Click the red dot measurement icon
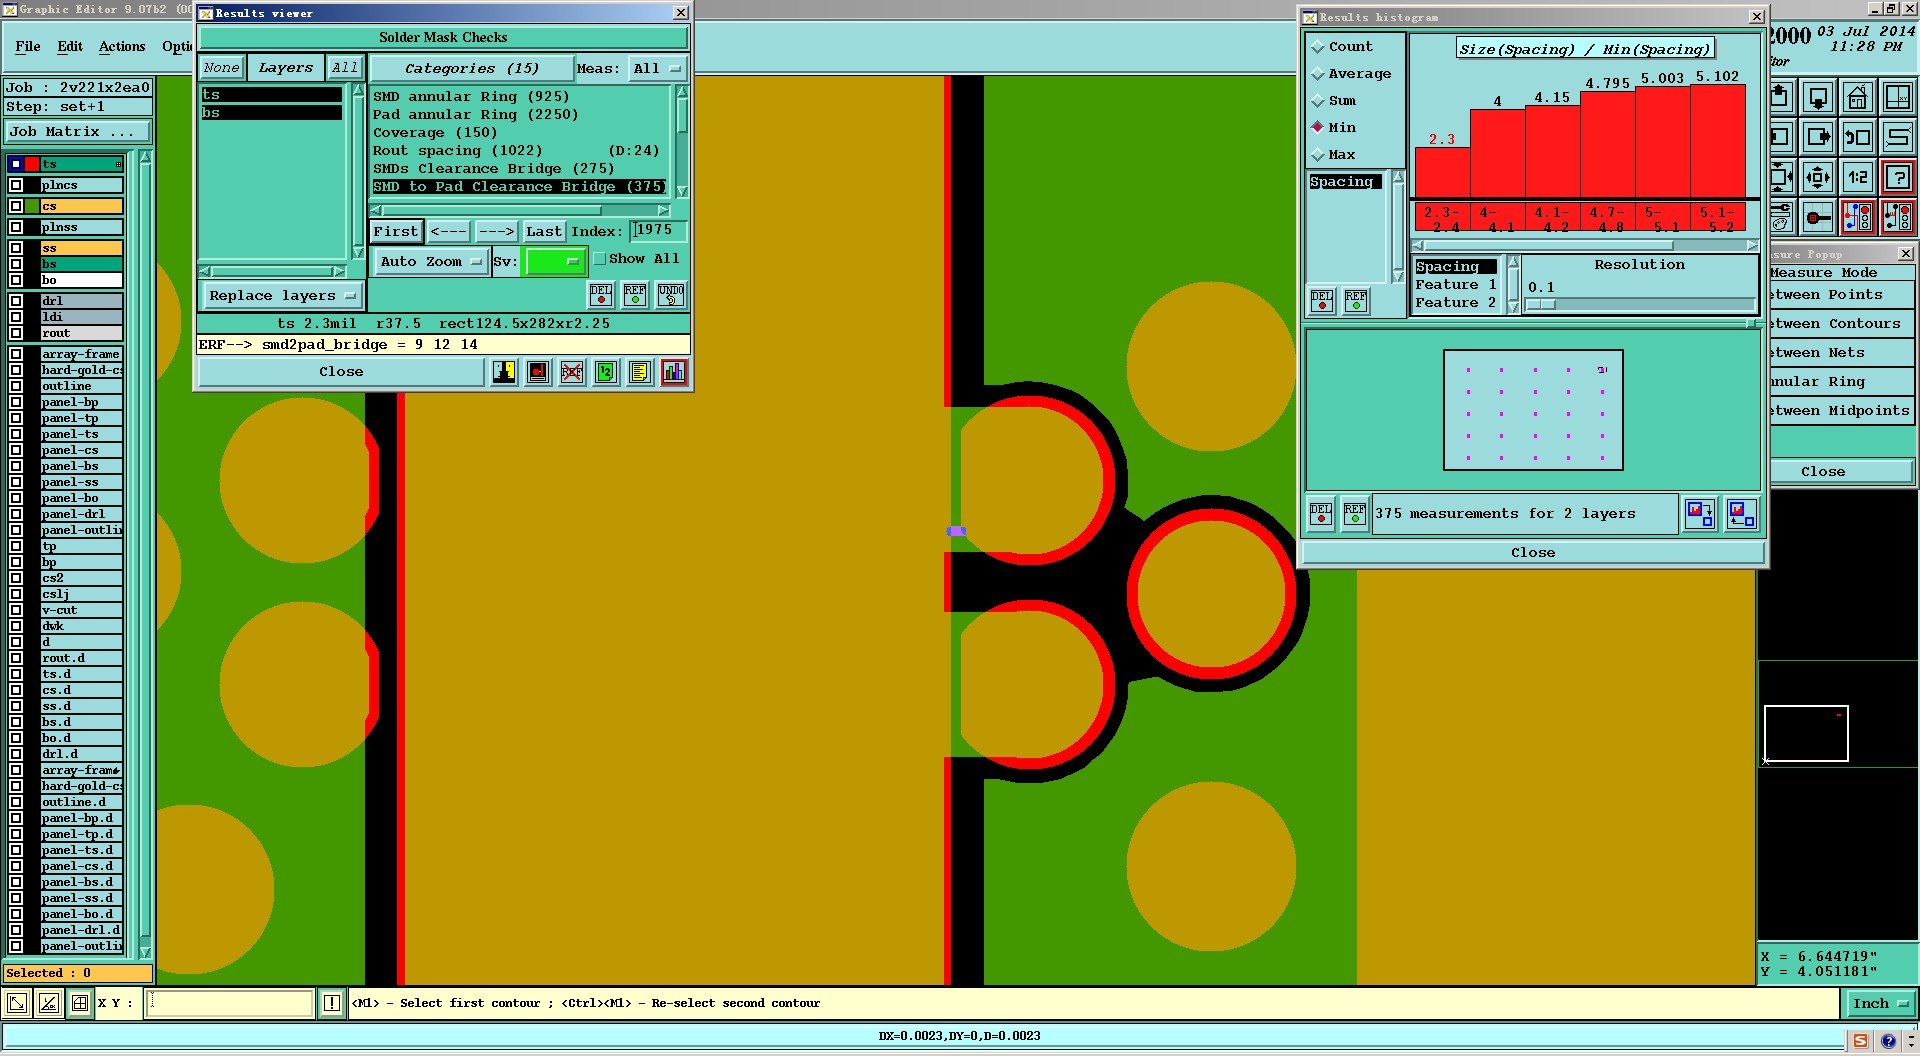The image size is (1920, 1056). [x=538, y=372]
